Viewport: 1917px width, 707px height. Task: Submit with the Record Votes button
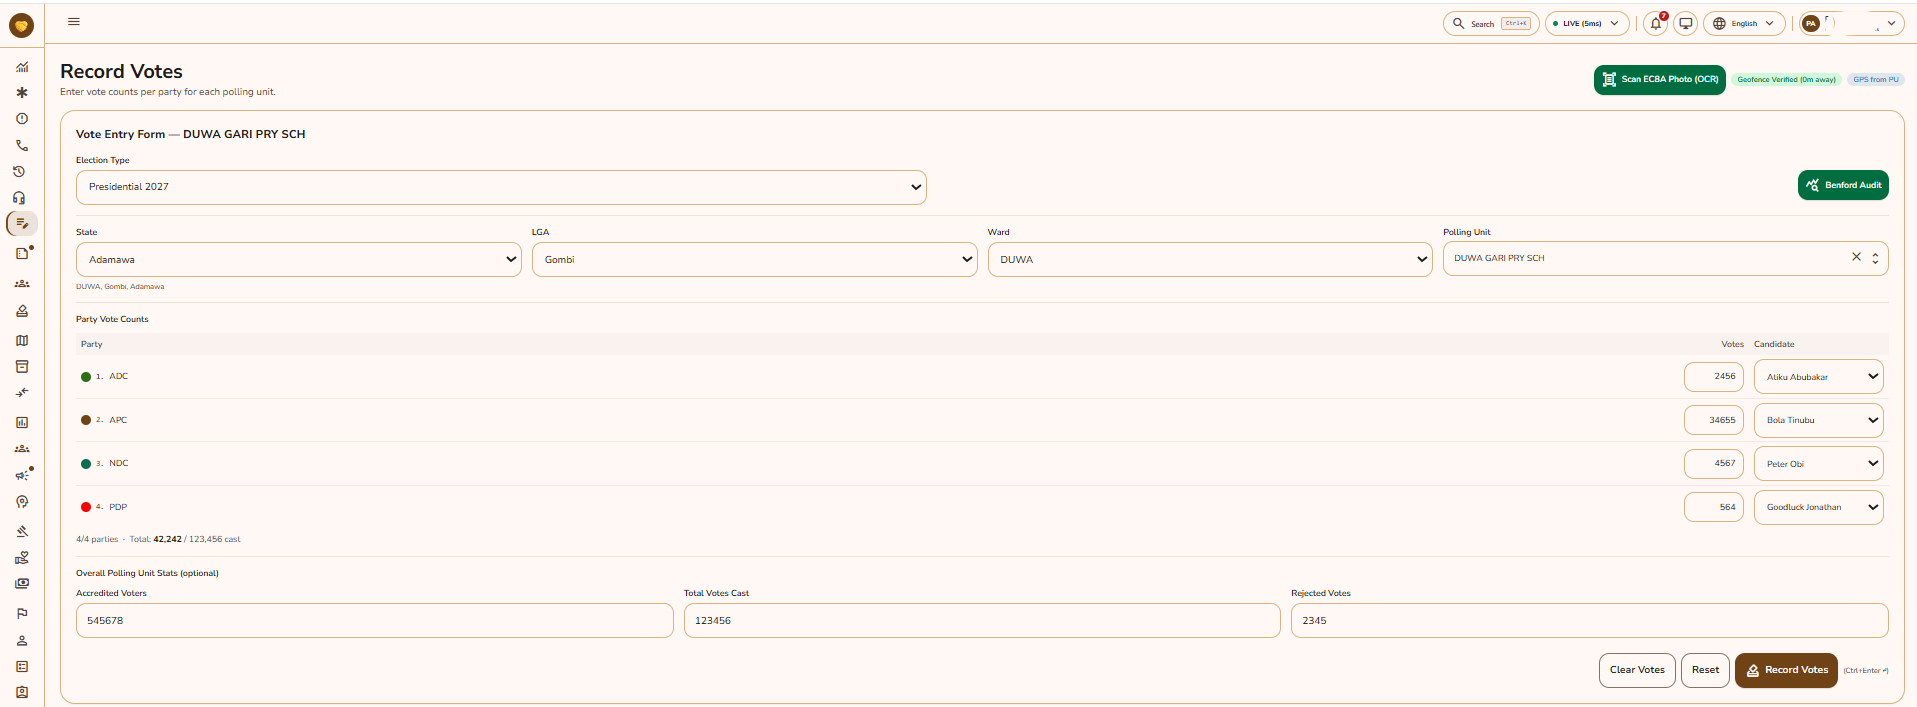pyautogui.click(x=1786, y=670)
